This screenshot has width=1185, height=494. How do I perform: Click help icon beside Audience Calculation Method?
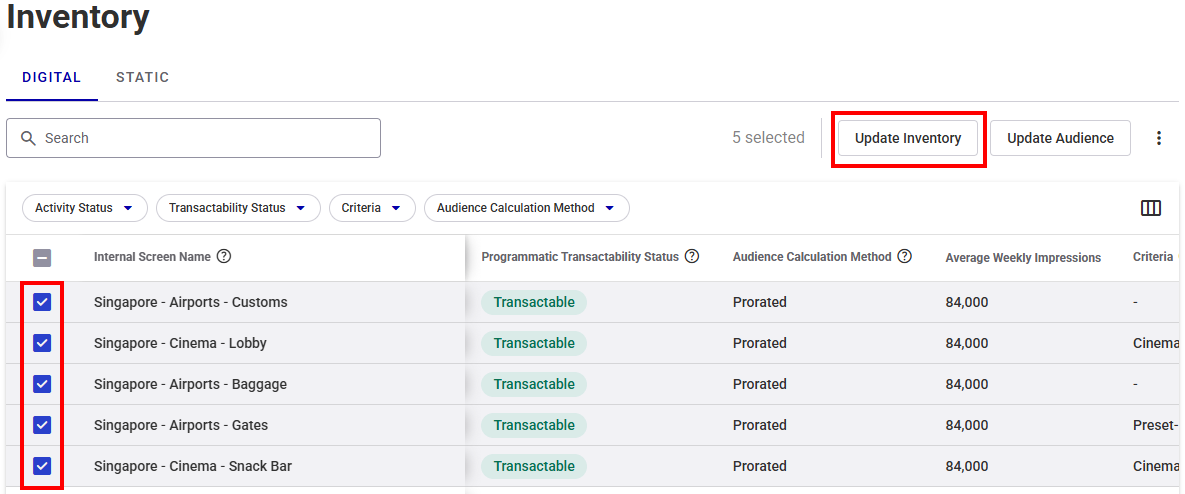pyautogui.click(x=904, y=257)
